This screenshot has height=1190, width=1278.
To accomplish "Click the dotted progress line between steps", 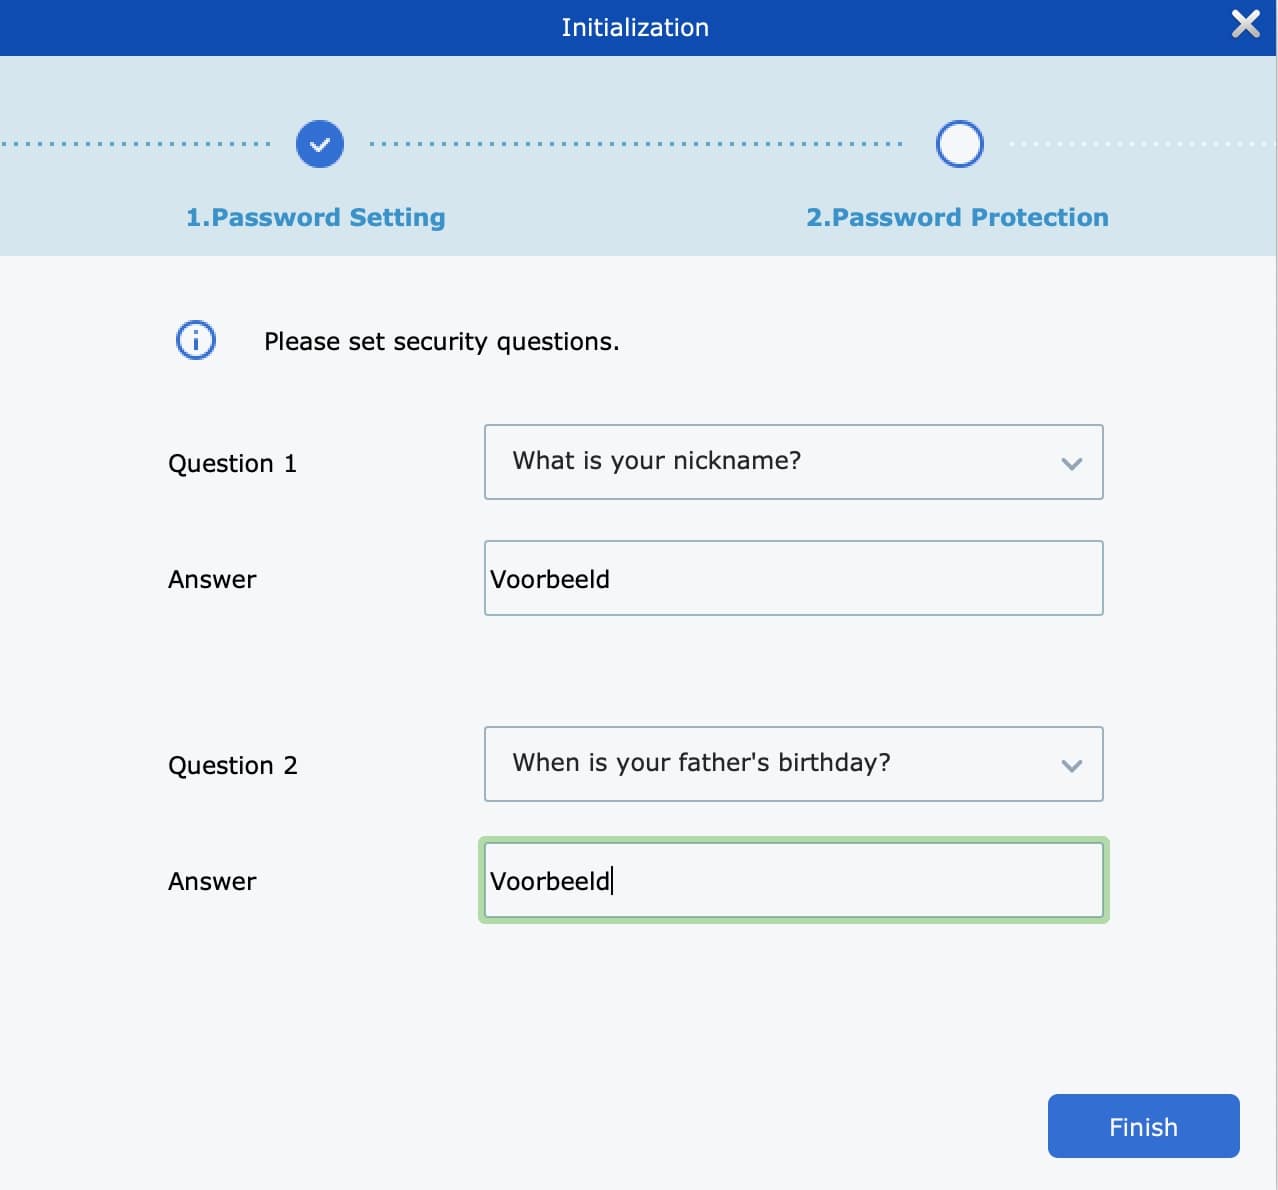I will (635, 144).
